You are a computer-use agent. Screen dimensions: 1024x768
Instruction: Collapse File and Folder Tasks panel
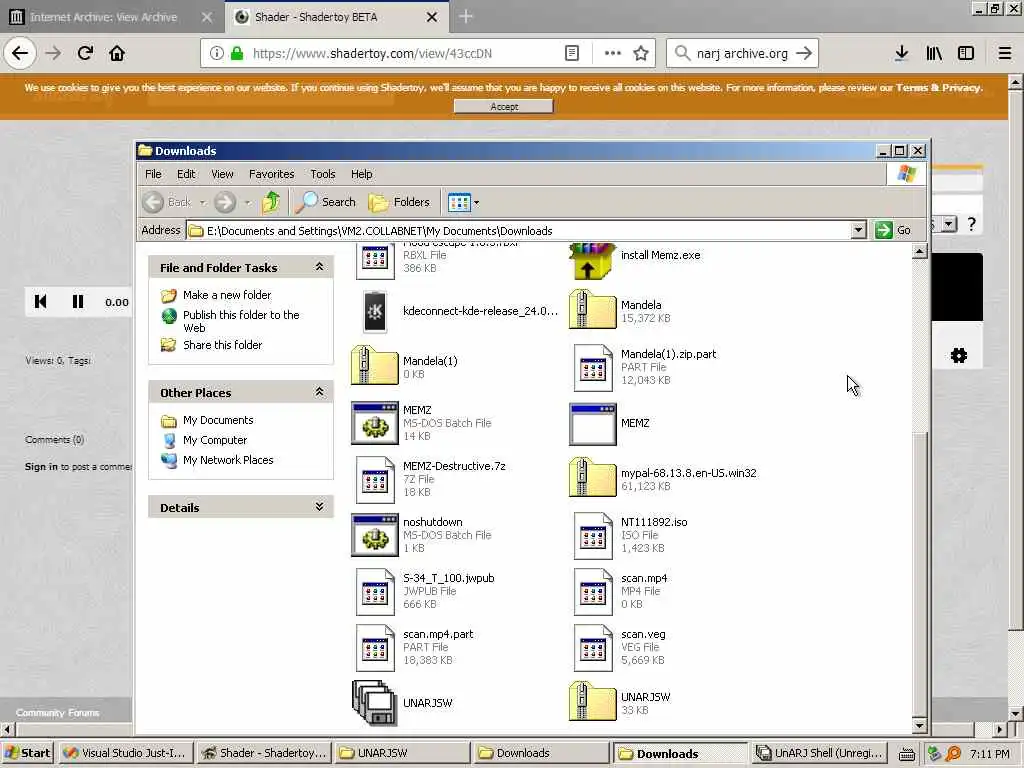point(319,266)
